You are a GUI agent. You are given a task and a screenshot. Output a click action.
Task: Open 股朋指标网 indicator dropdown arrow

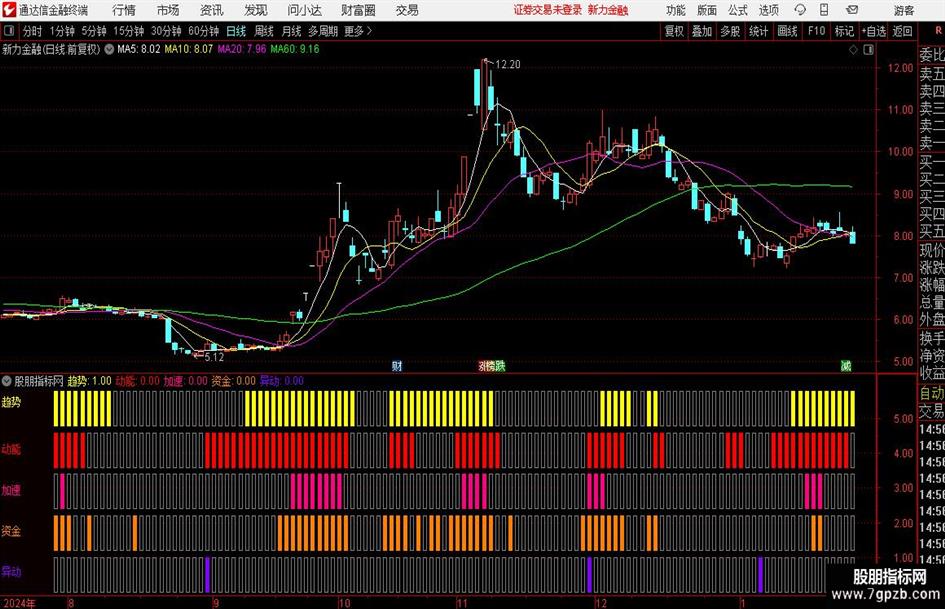click(7, 381)
